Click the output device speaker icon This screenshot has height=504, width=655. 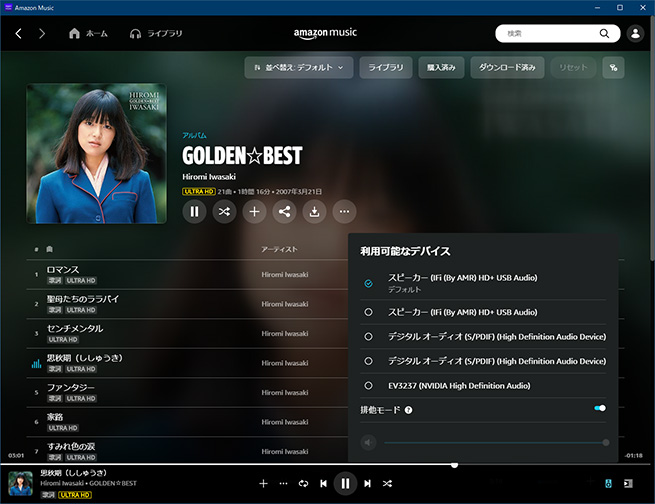[x=608, y=484]
